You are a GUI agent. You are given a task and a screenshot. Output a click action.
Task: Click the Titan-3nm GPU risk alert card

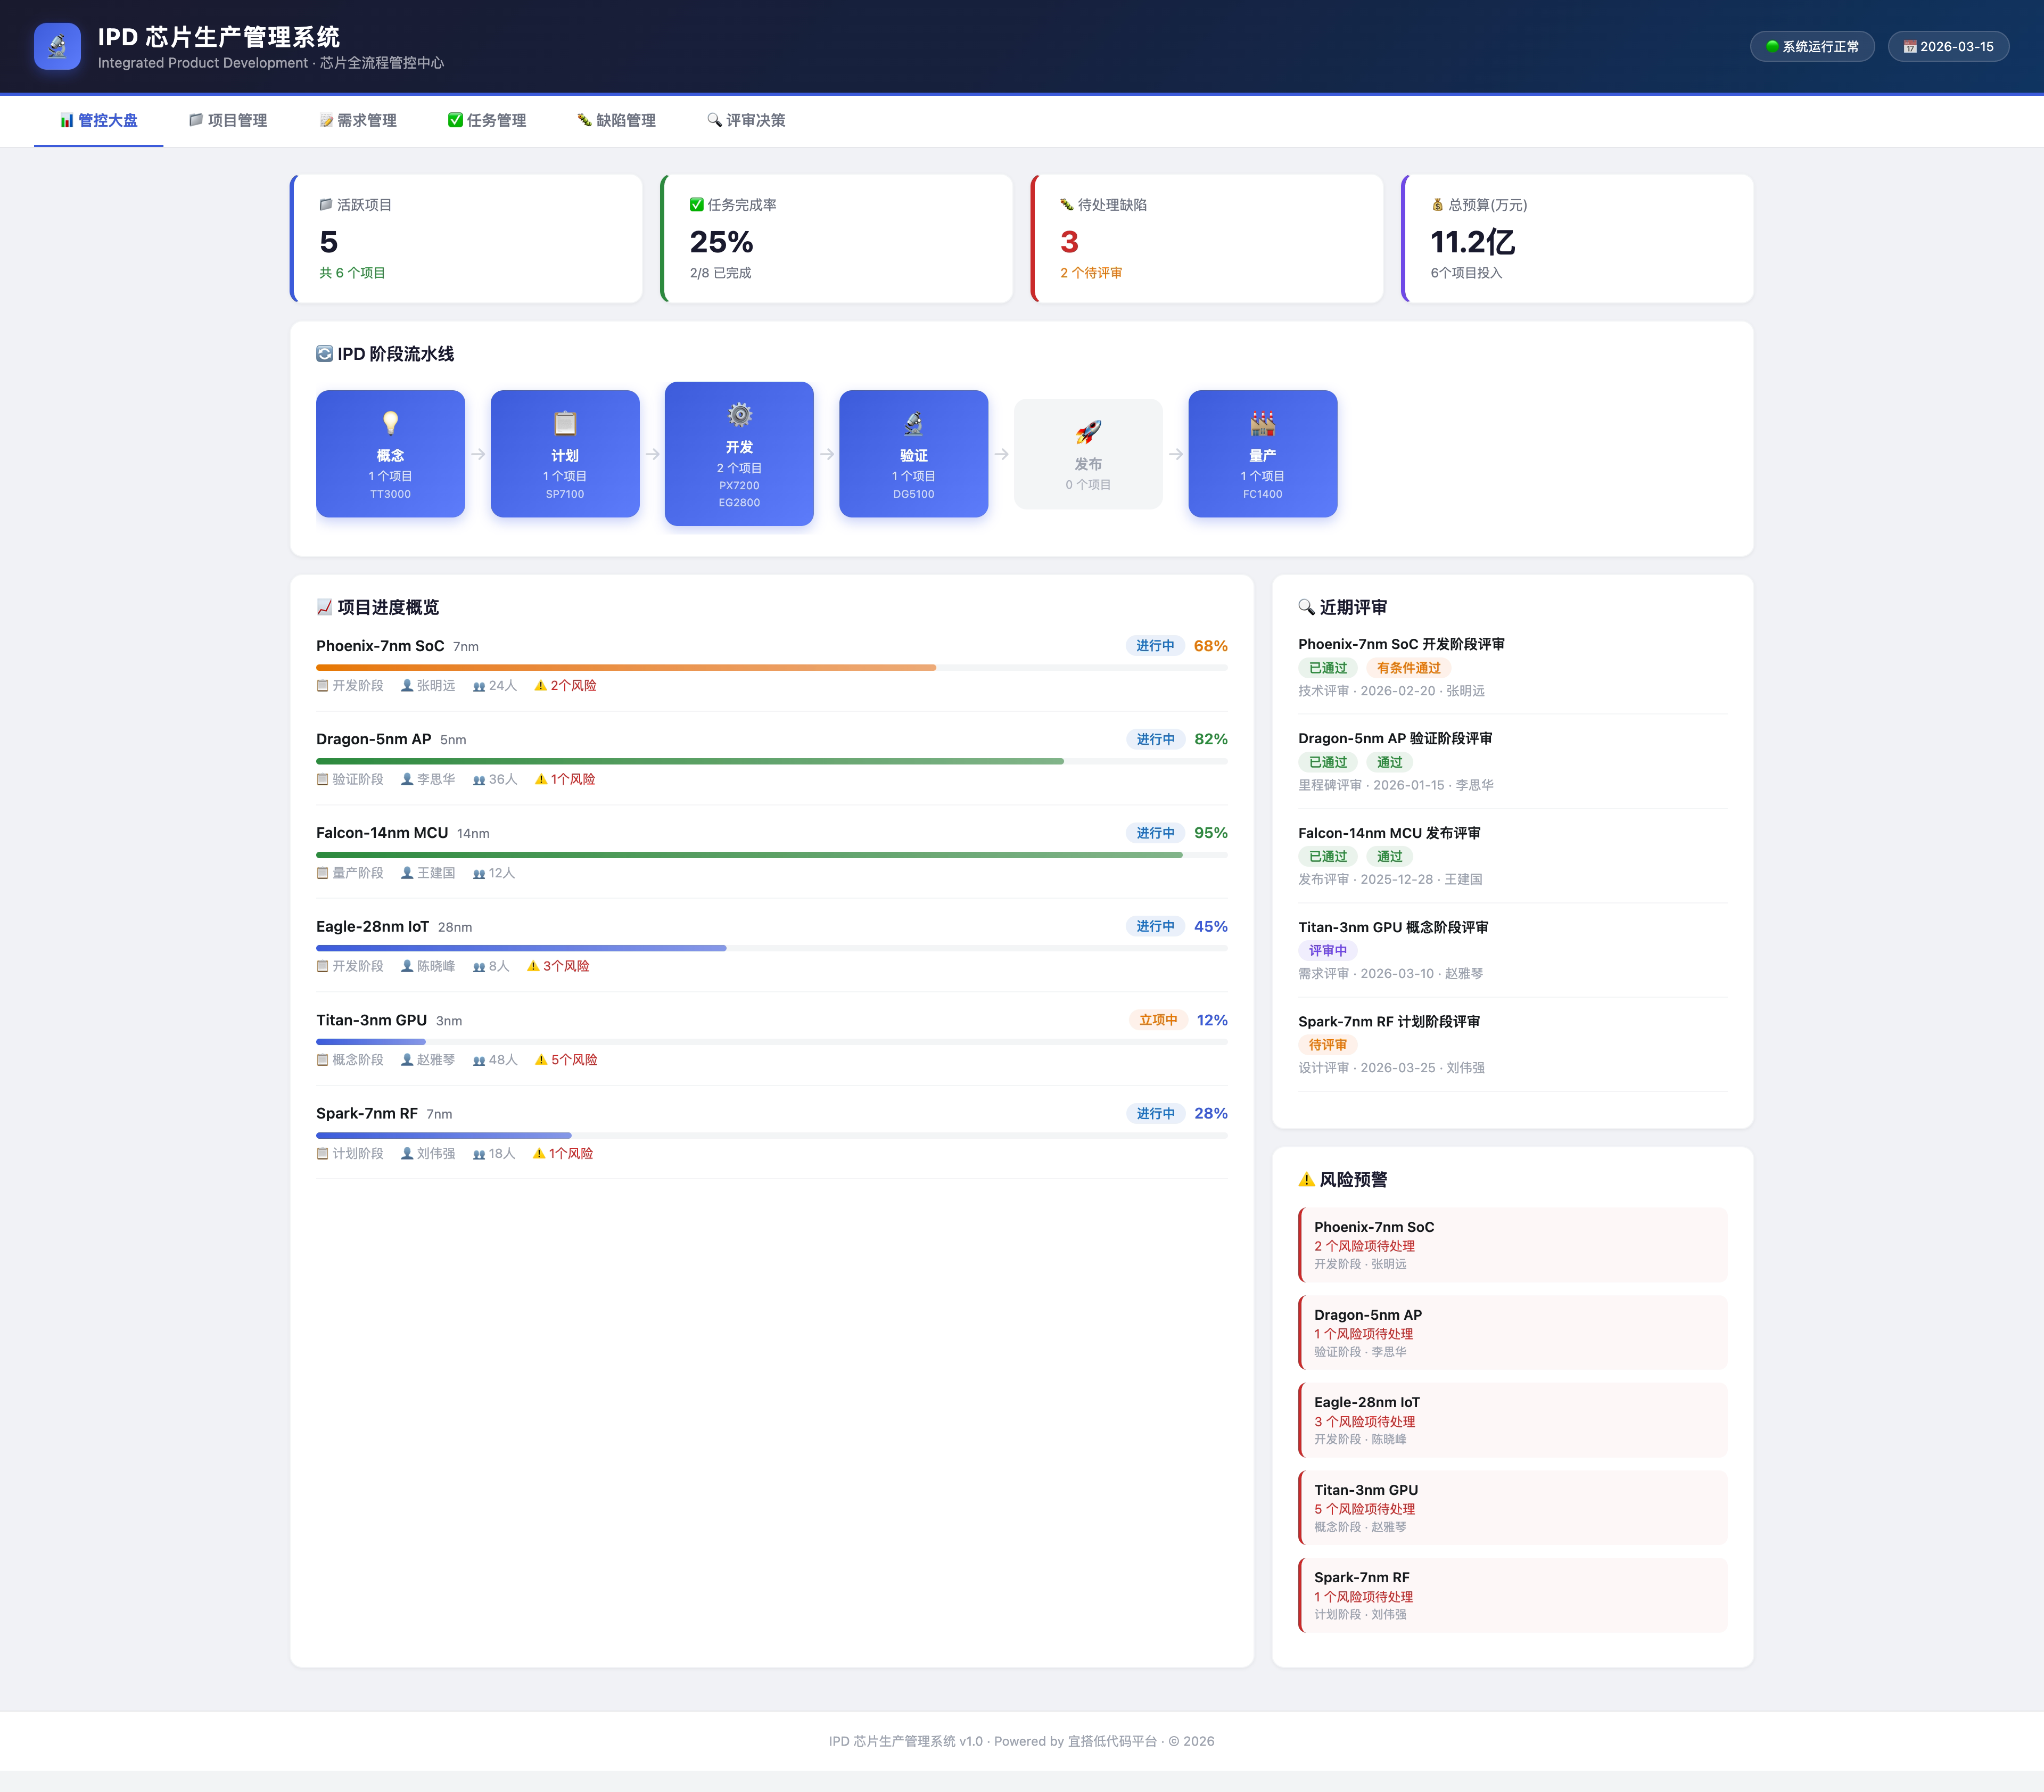pos(1513,1507)
